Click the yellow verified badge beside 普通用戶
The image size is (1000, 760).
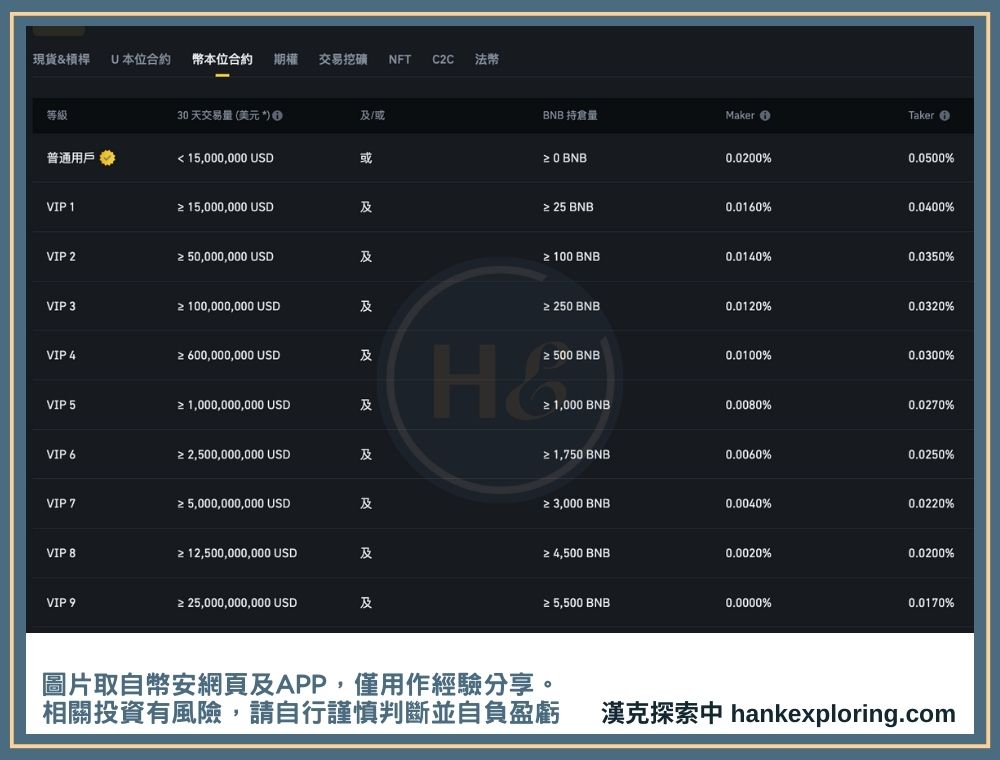point(108,157)
